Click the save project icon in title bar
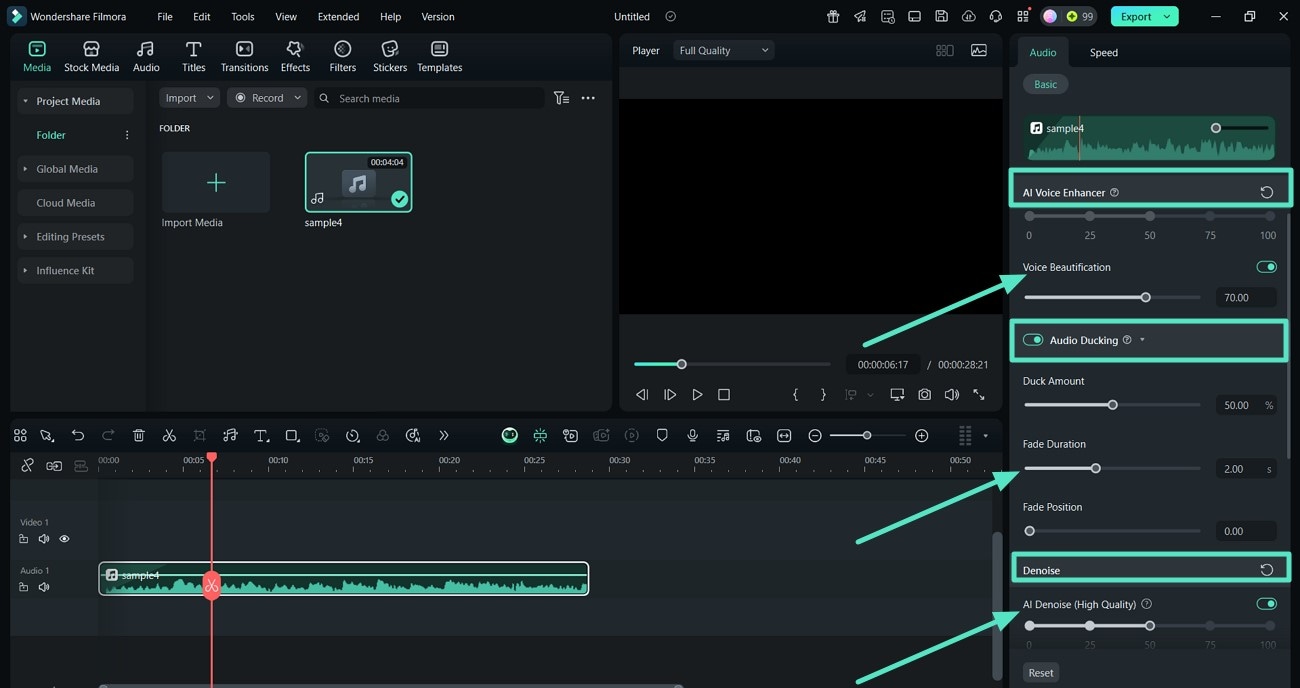The image size is (1300, 688). [x=941, y=17]
